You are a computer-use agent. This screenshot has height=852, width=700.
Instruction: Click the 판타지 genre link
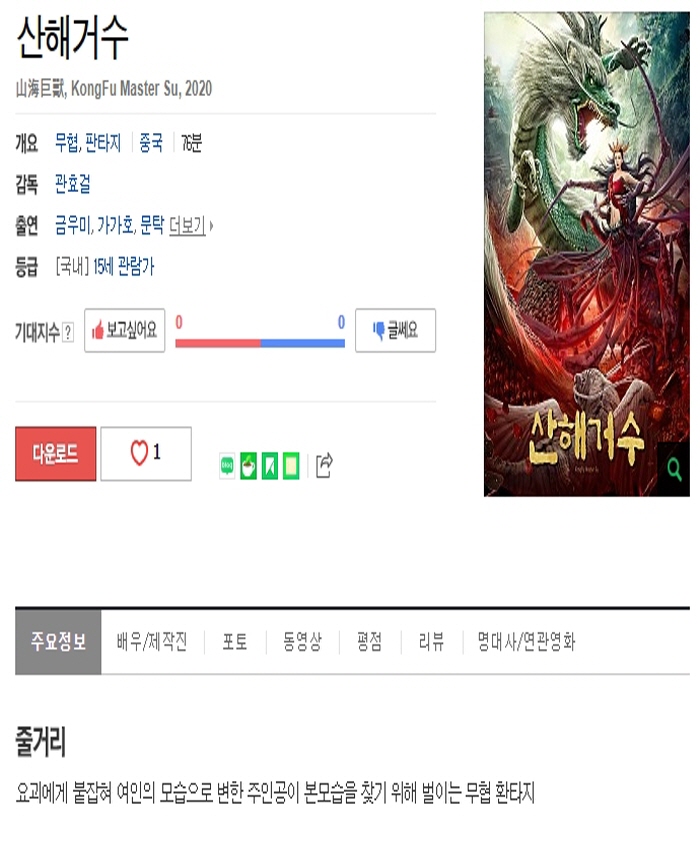pos(103,143)
